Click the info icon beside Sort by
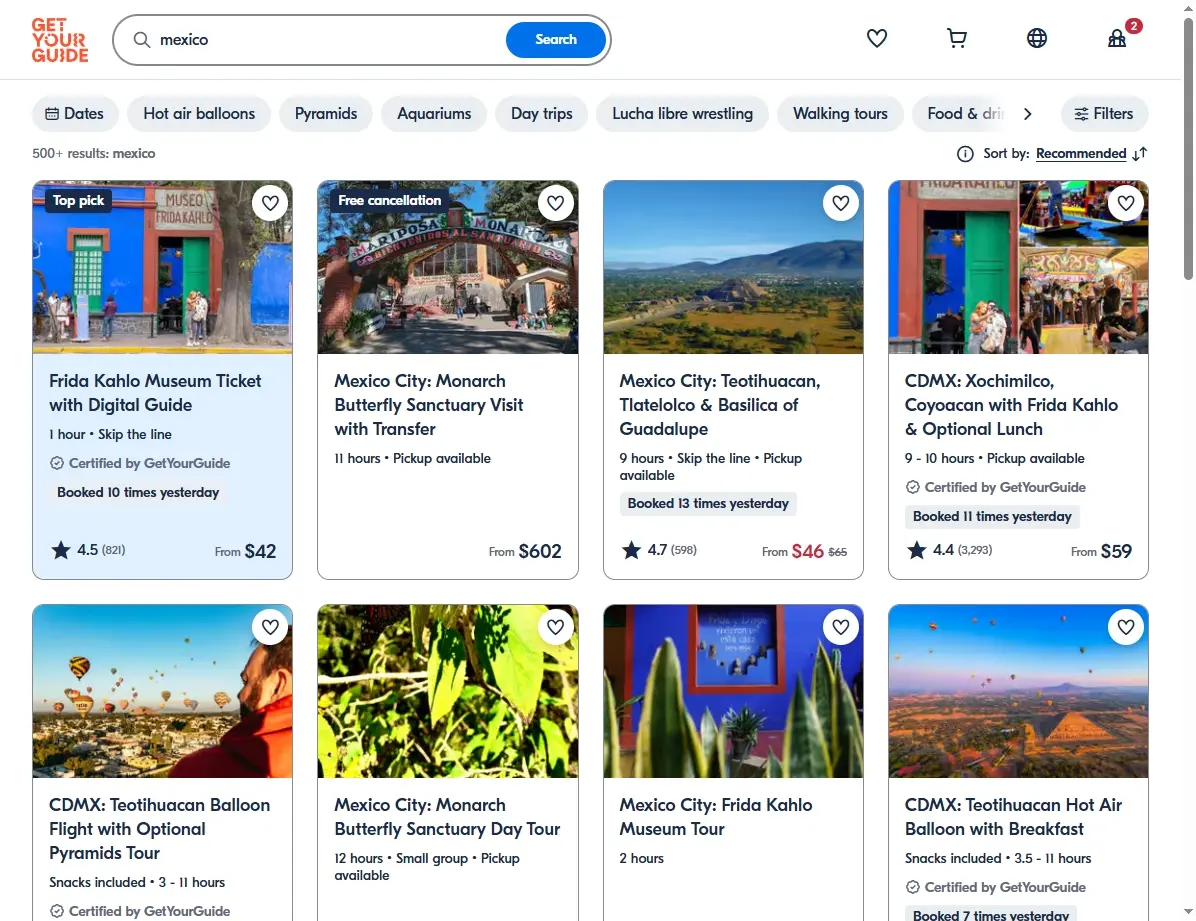Image resolution: width=1196 pixels, height=921 pixels. pyautogui.click(x=965, y=154)
